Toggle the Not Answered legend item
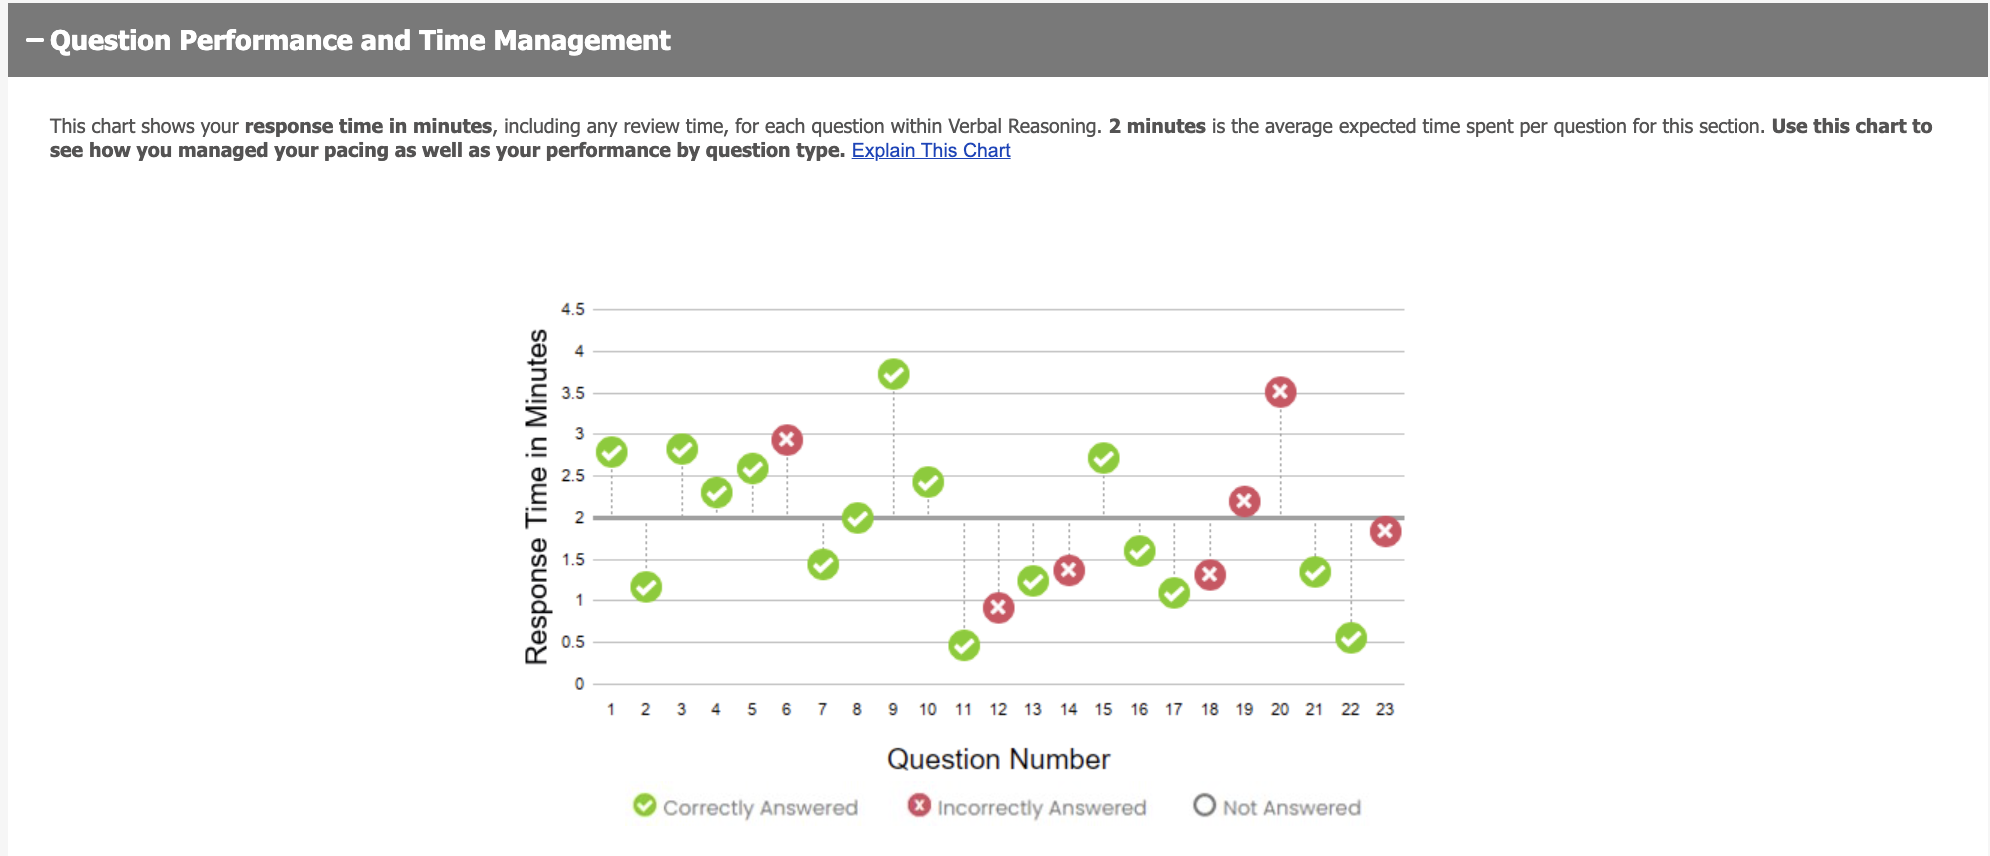 (x=1277, y=807)
